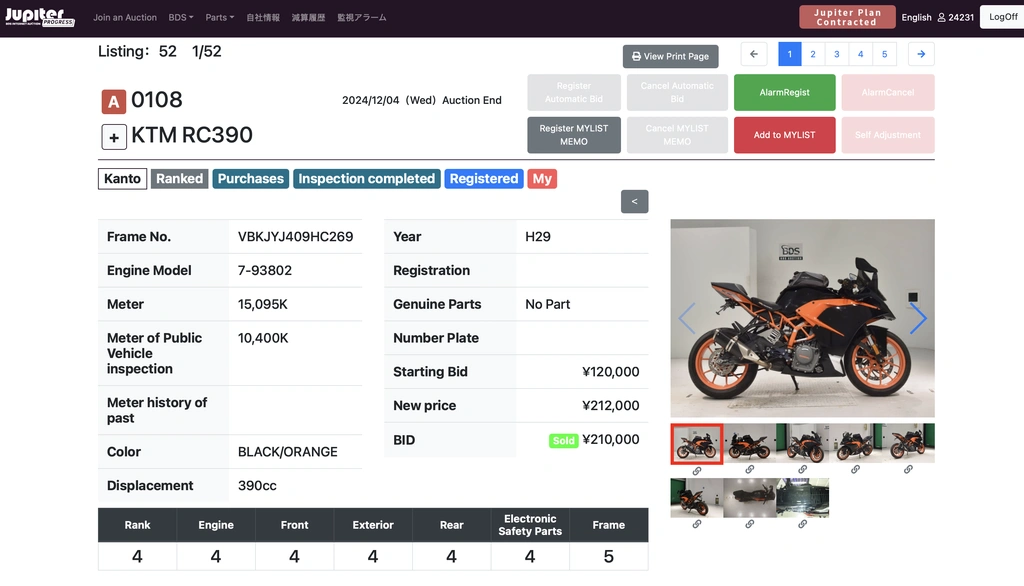Click the Self Adjustment button
This screenshot has width=1024, height=586.
tap(888, 135)
